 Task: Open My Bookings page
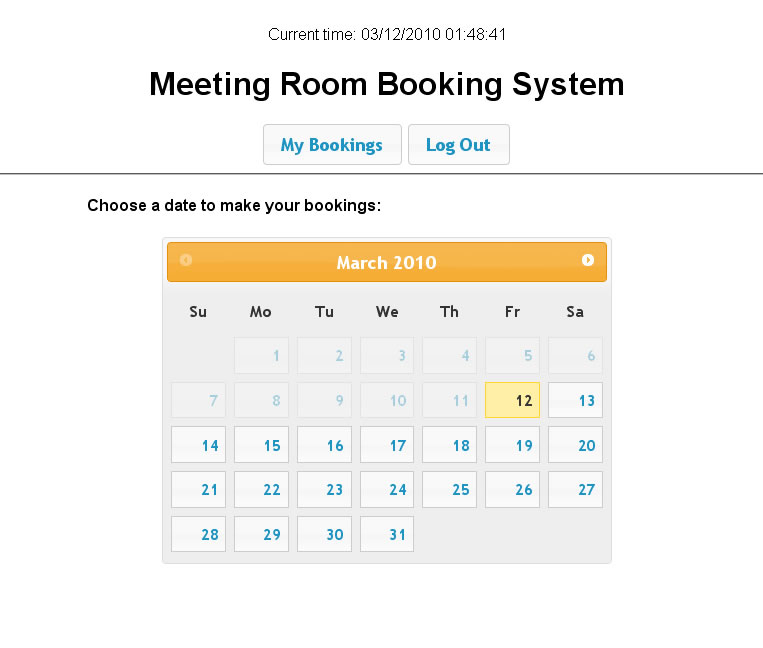point(332,144)
